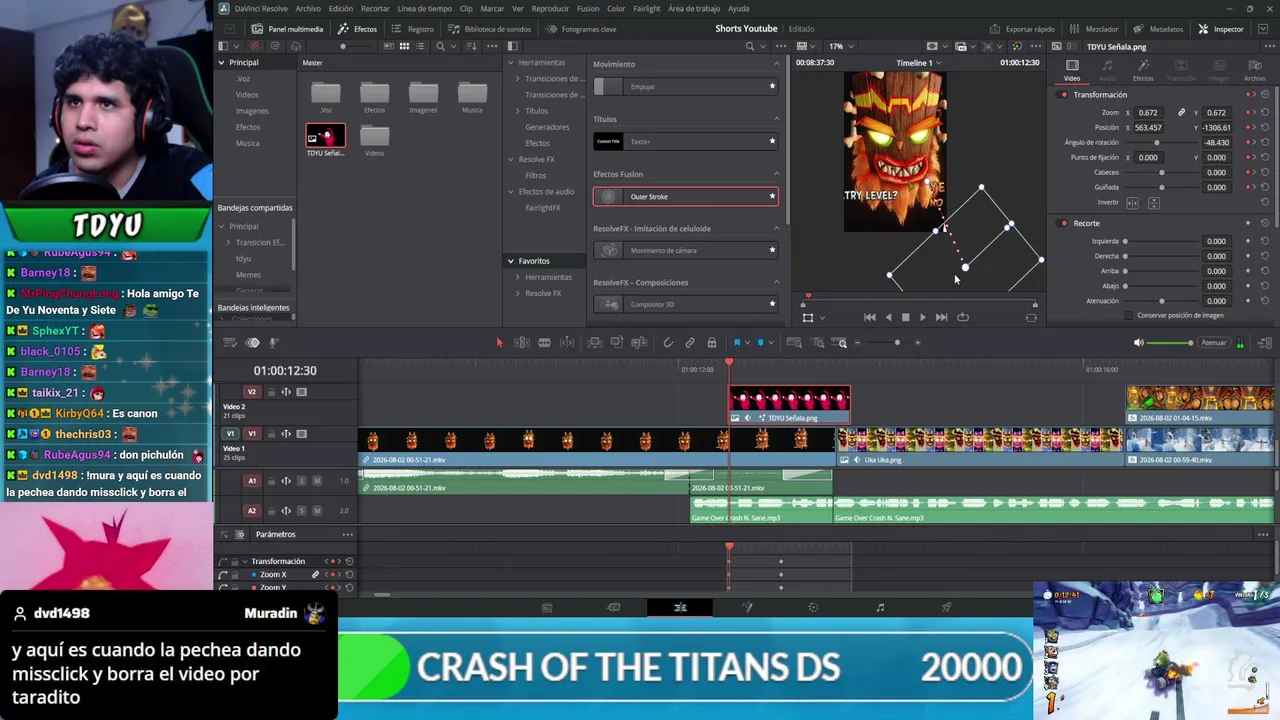Open the Fairlight page music note icon
This screenshot has width=1280, height=720.
(880, 607)
